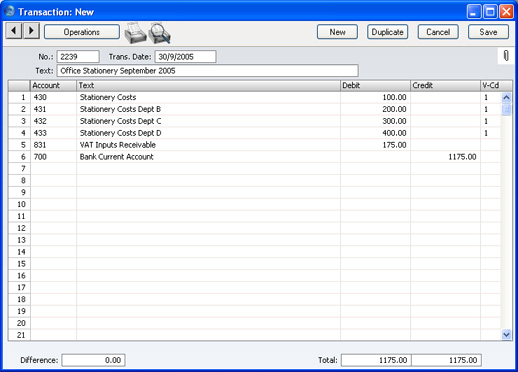Go to the previous record arrow
The height and width of the screenshot is (372, 518).
[x=14, y=31]
